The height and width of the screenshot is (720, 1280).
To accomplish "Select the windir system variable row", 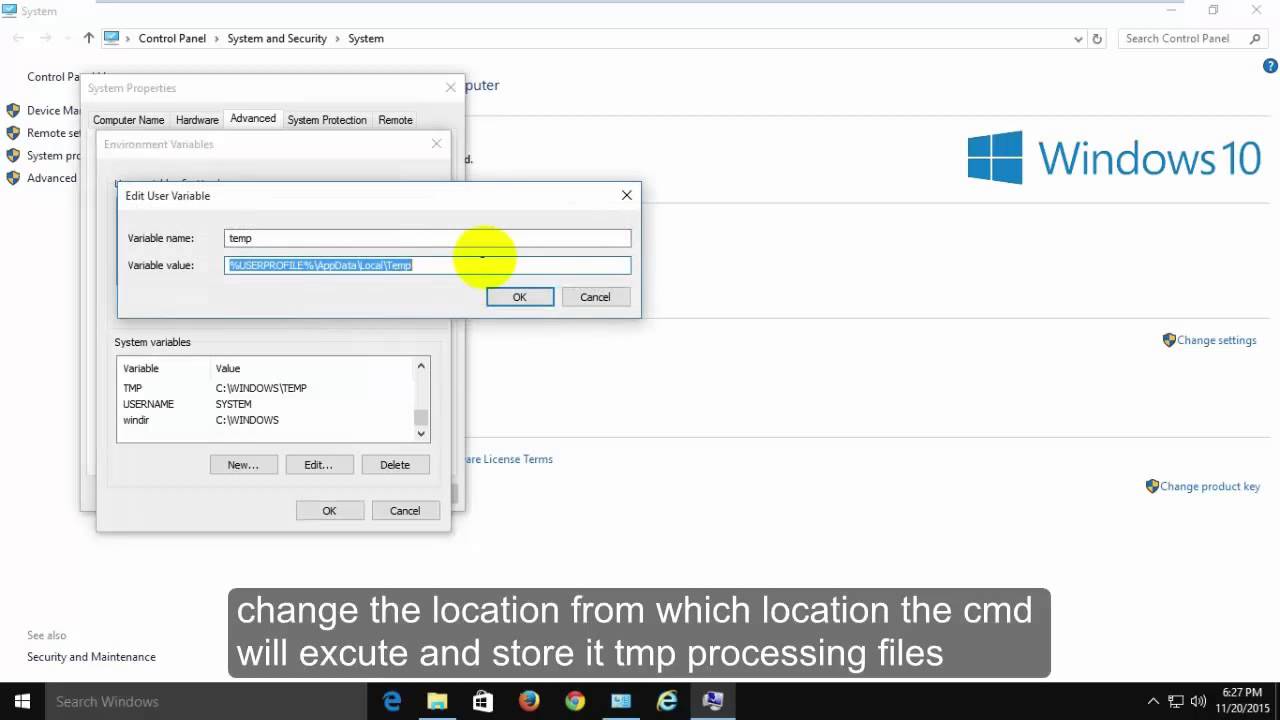I will [264, 420].
